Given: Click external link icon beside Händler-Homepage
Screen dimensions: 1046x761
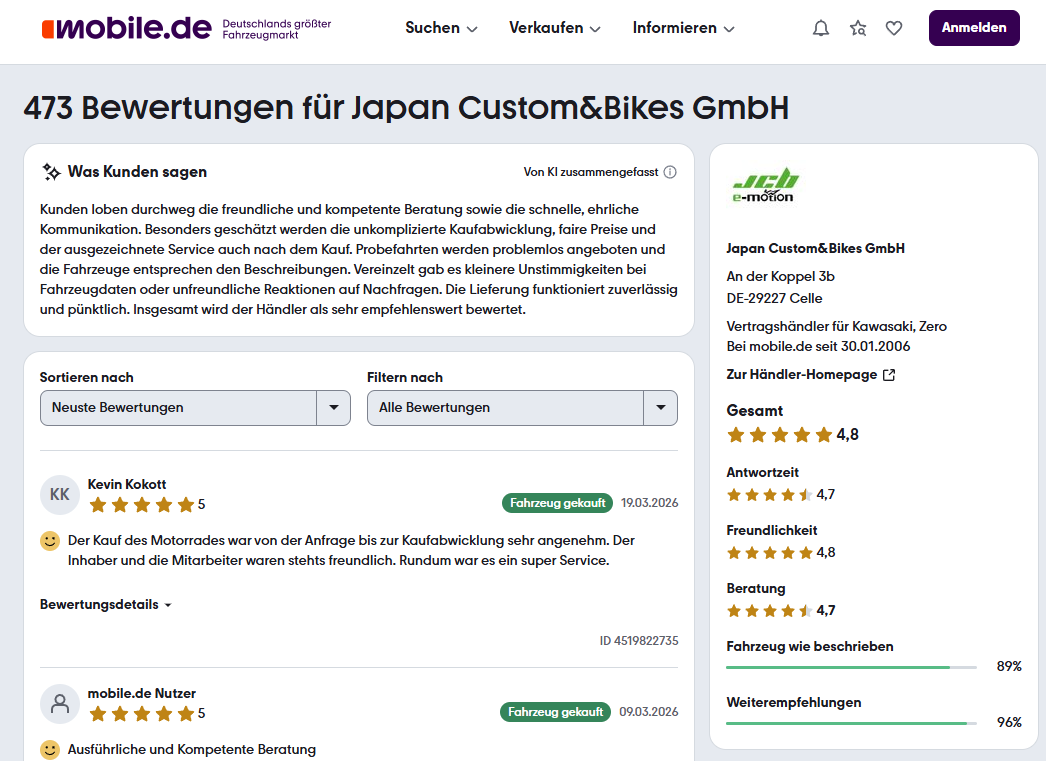Looking at the screenshot, I should point(888,375).
